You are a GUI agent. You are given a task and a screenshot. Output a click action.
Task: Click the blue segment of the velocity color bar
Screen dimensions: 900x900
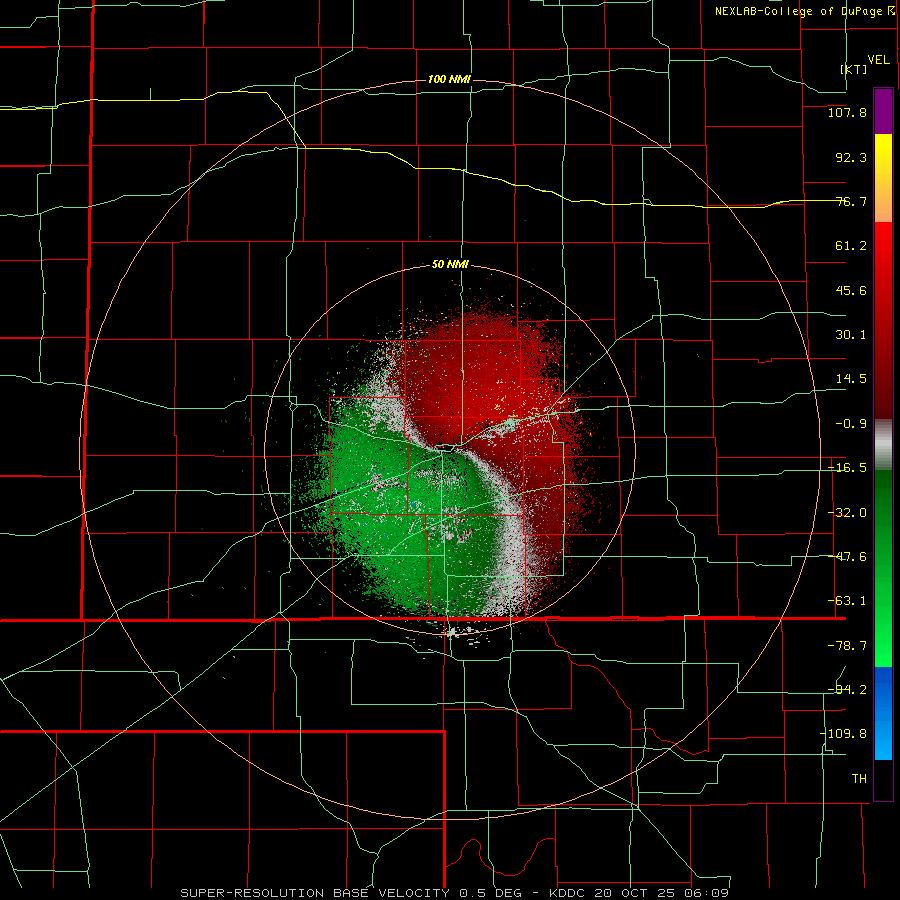pos(883,713)
